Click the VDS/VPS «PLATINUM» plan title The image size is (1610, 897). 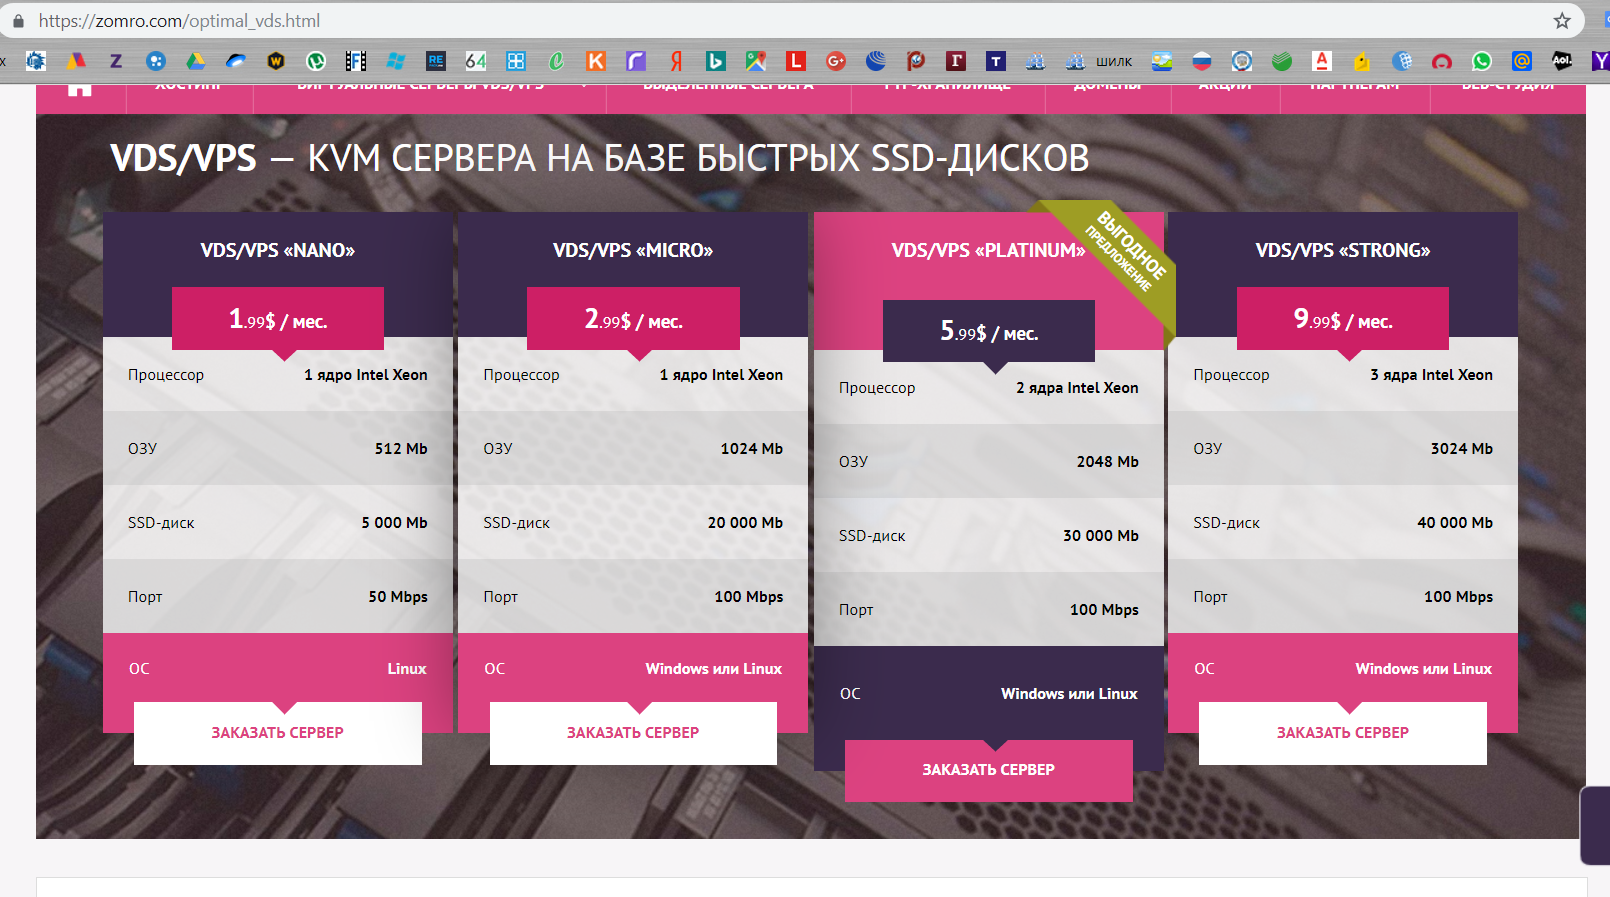coord(988,250)
